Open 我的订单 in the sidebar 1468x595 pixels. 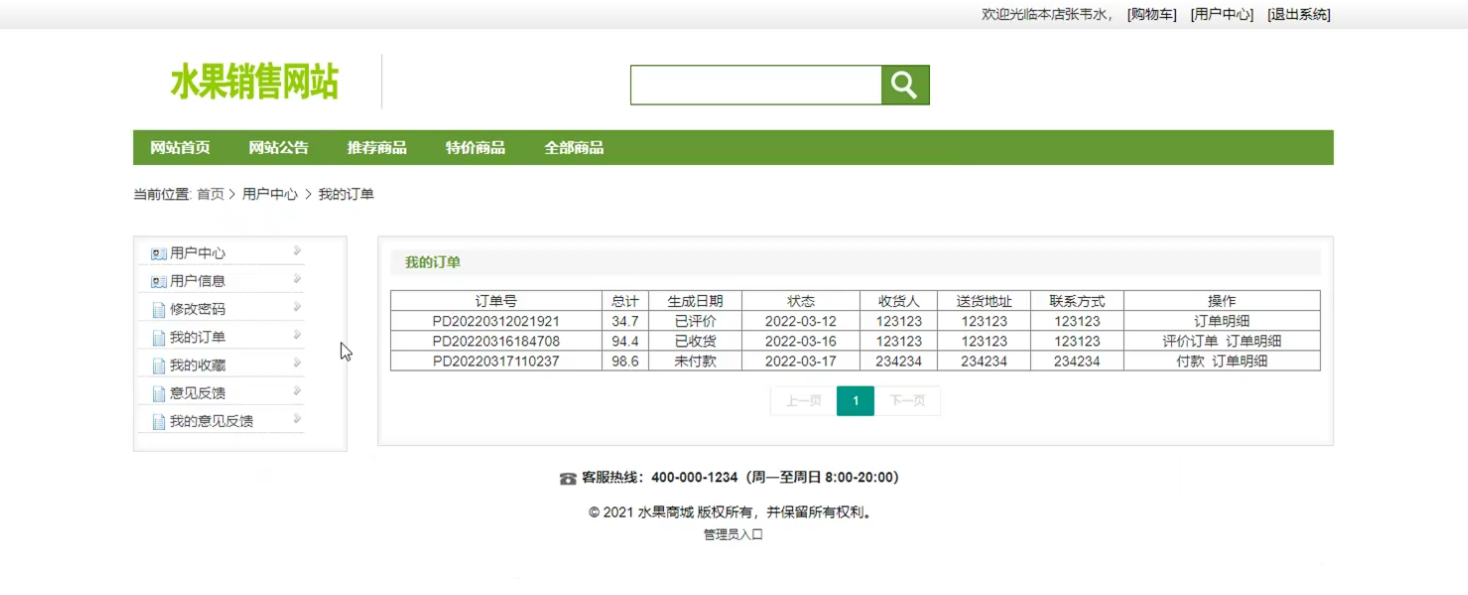[198, 338]
